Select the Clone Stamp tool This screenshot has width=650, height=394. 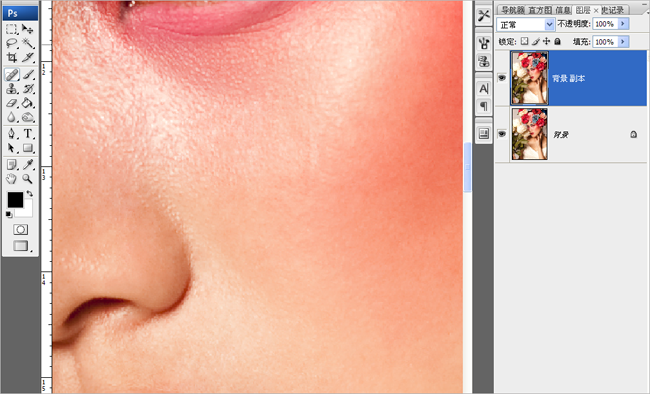point(12,89)
